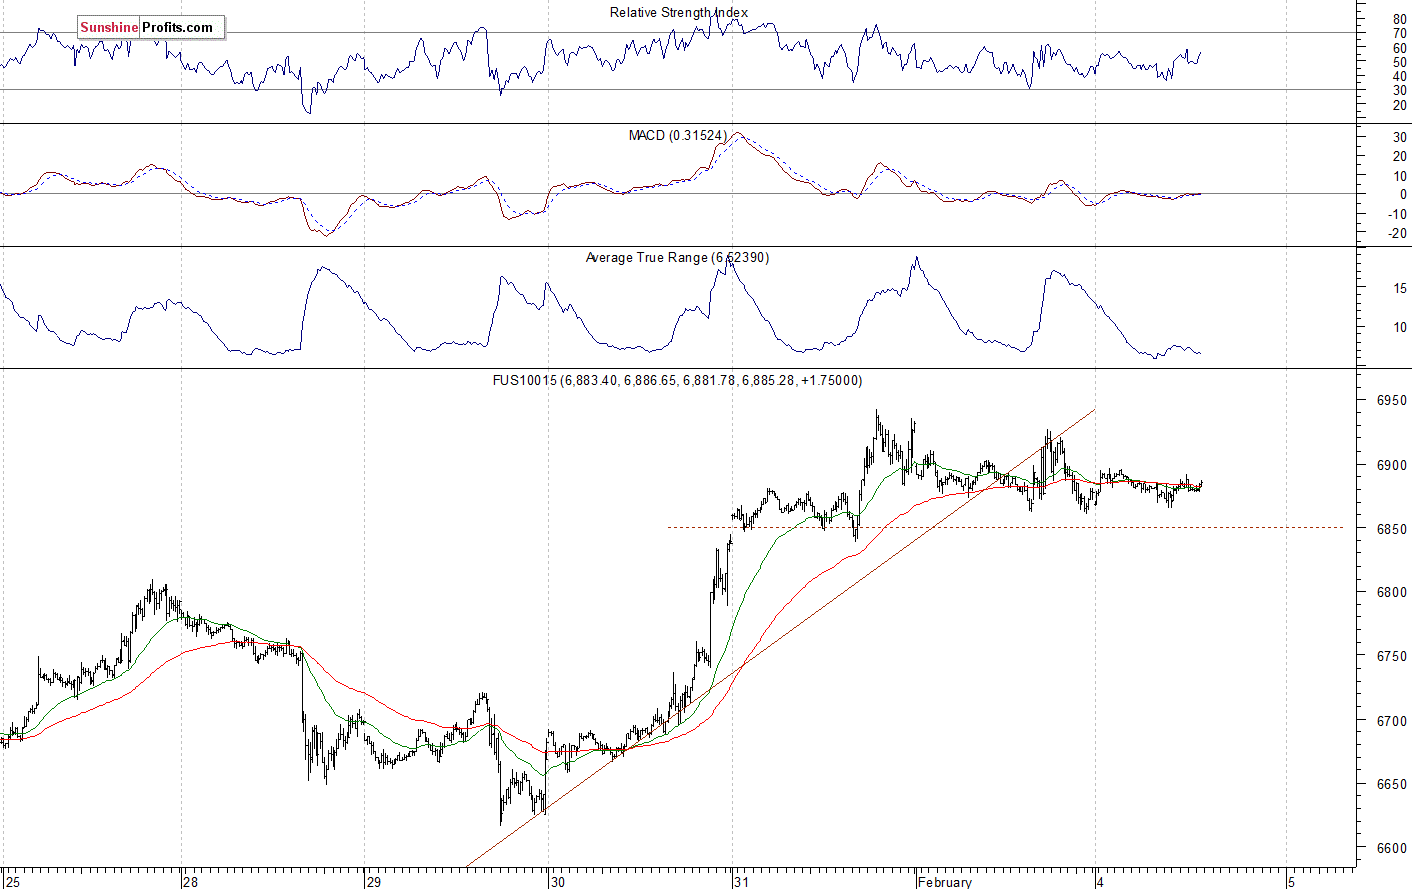
Task: Click the date label 30 on time axis
Action: coord(557,882)
